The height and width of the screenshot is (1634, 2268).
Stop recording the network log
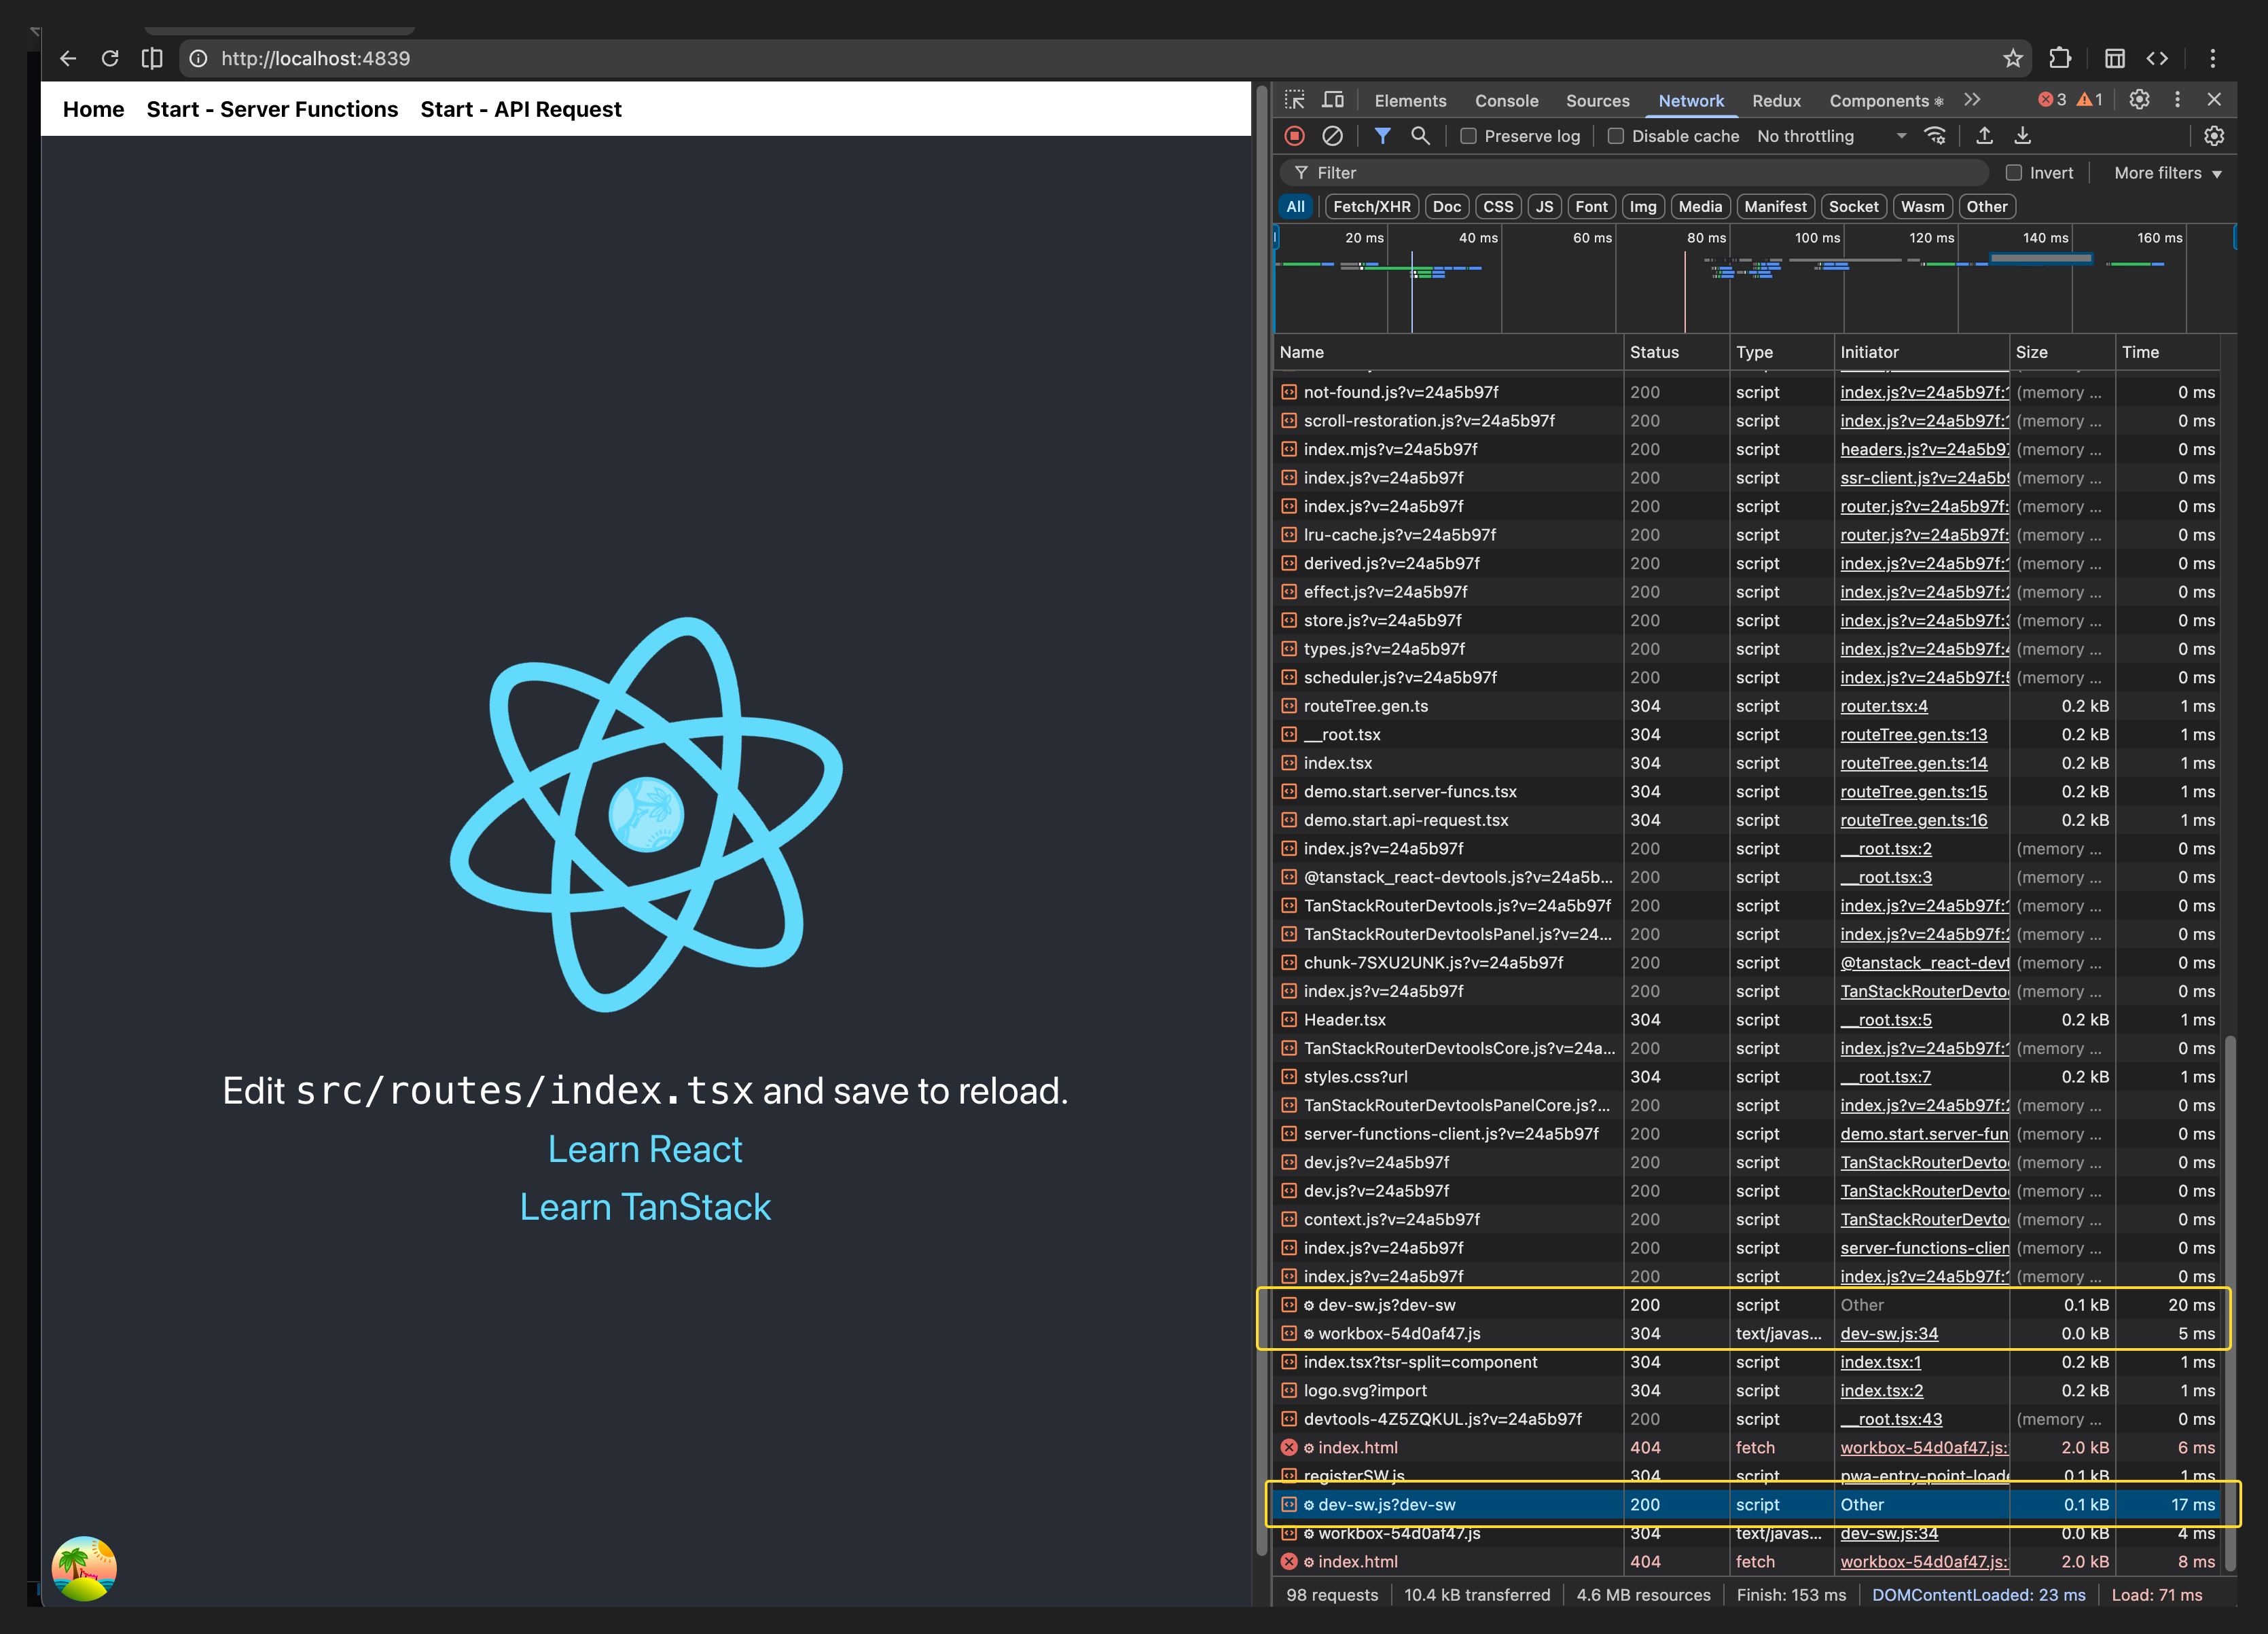[1295, 136]
